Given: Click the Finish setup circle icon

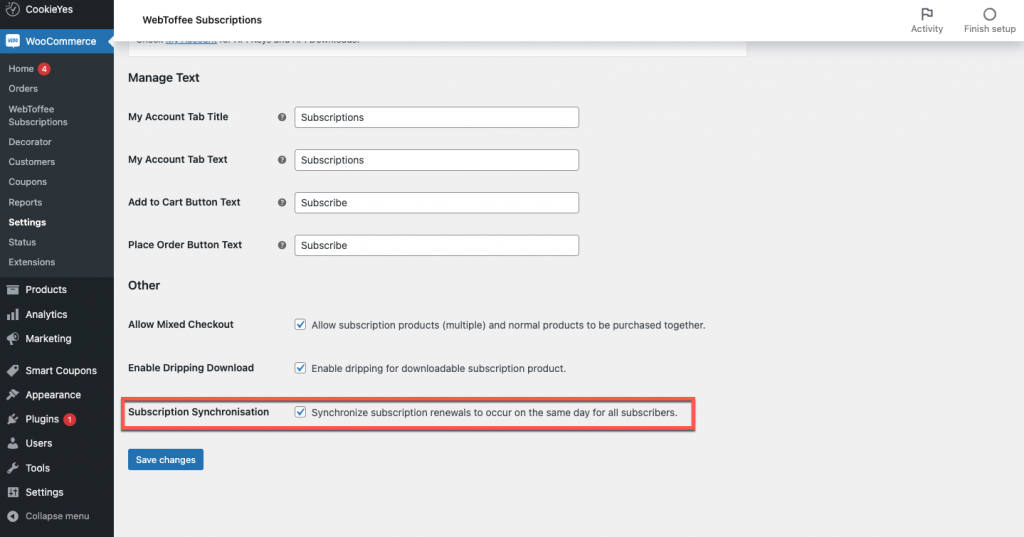Looking at the screenshot, I should tap(989, 14).
